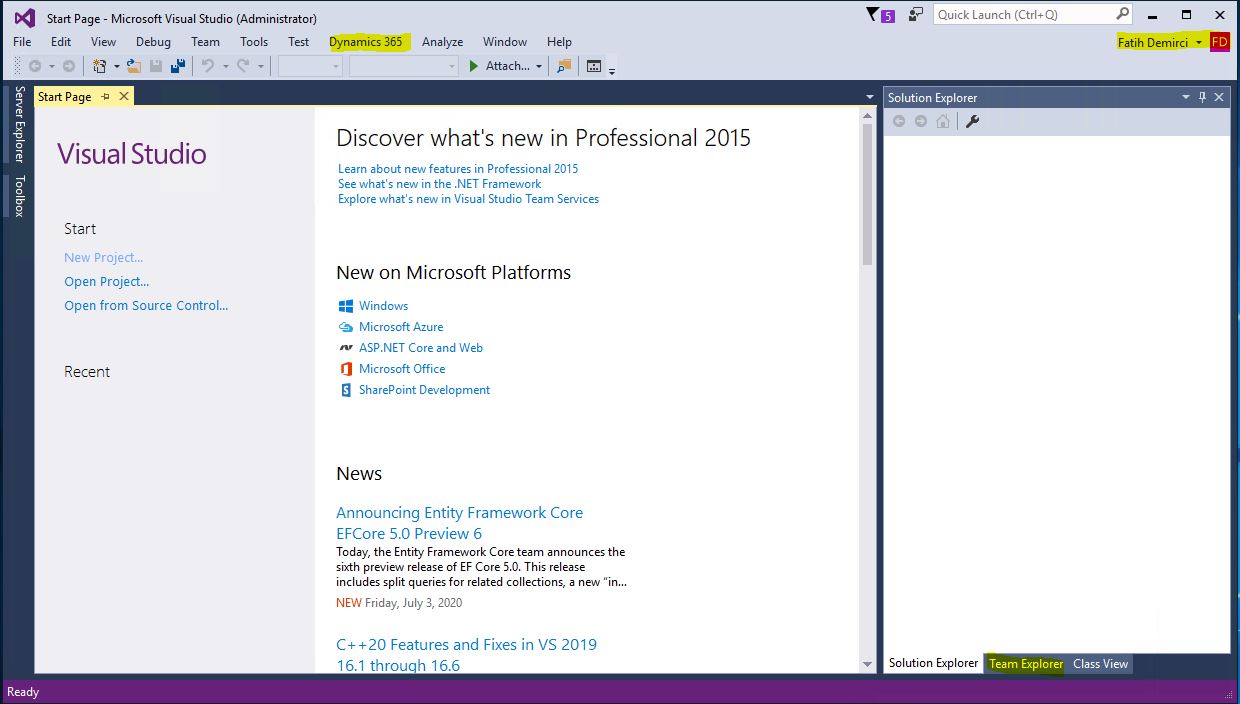This screenshot has height=704, width=1240.
Task: Open the notifications flag icon
Action: [x=880, y=15]
